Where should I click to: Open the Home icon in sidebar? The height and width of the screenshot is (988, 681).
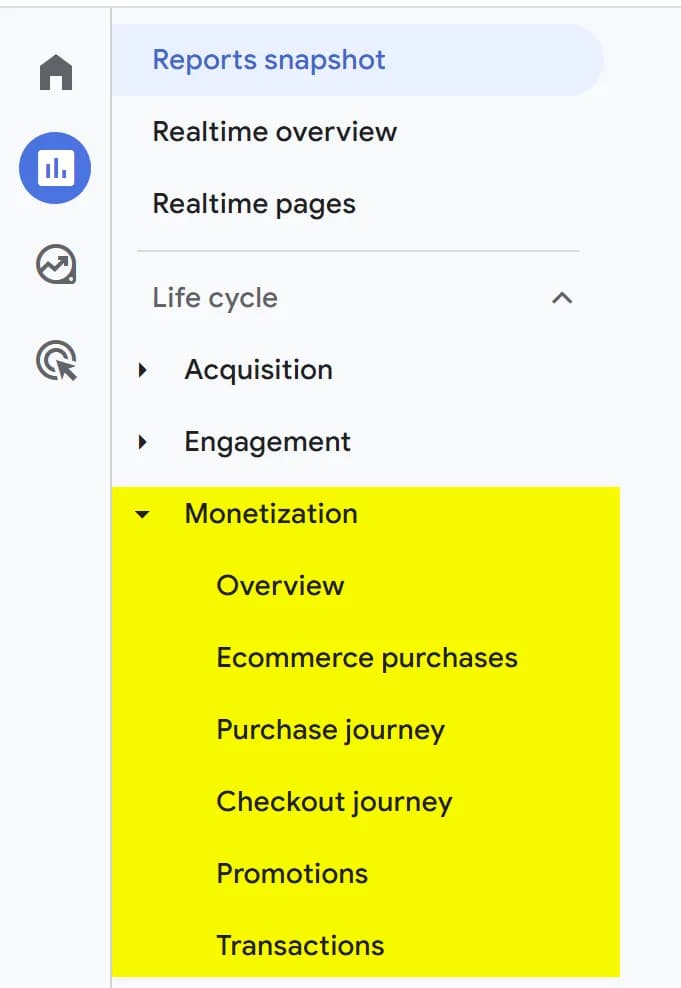click(56, 72)
